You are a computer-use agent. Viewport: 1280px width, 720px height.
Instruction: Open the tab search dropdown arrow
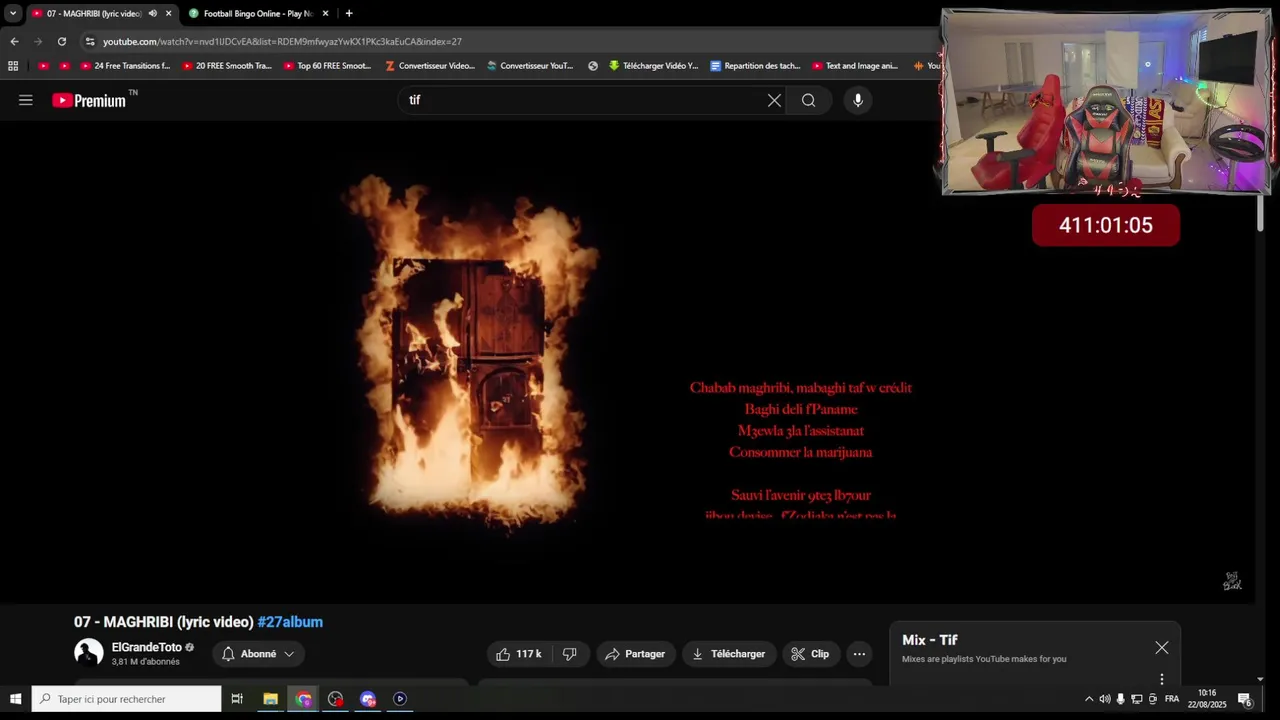click(x=13, y=14)
